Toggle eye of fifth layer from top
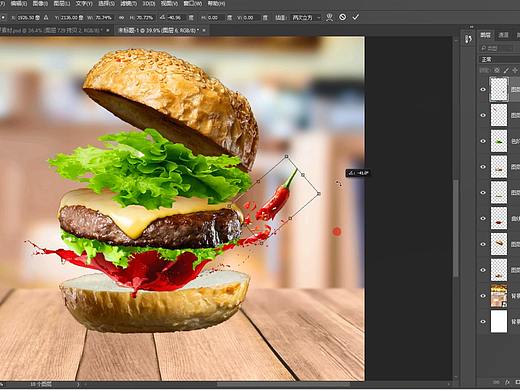 (483, 192)
